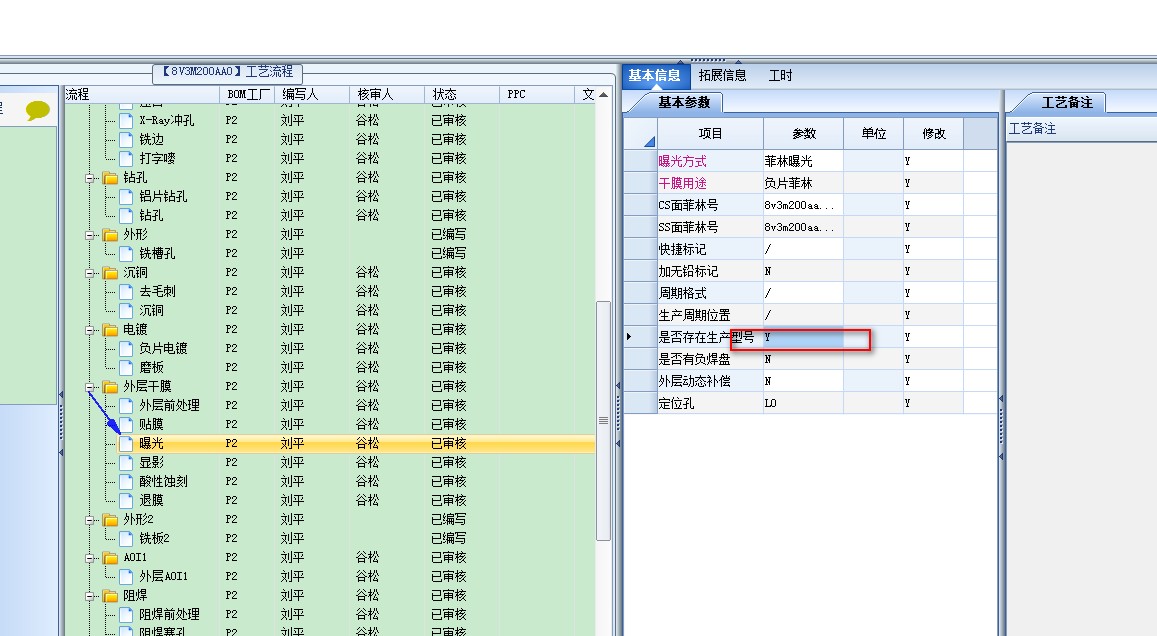Viewport: 1157px width, 636px height.
Task: Sort by the BOM工厂 column header
Action: 247,94
